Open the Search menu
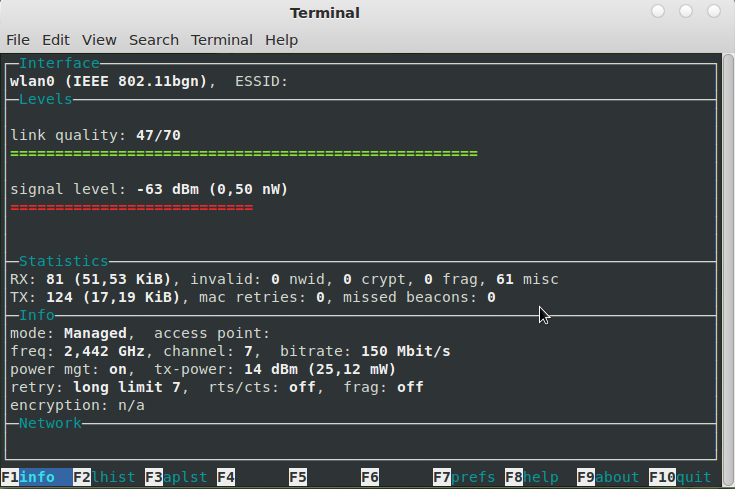735x489 pixels. [x=154, y=40]
